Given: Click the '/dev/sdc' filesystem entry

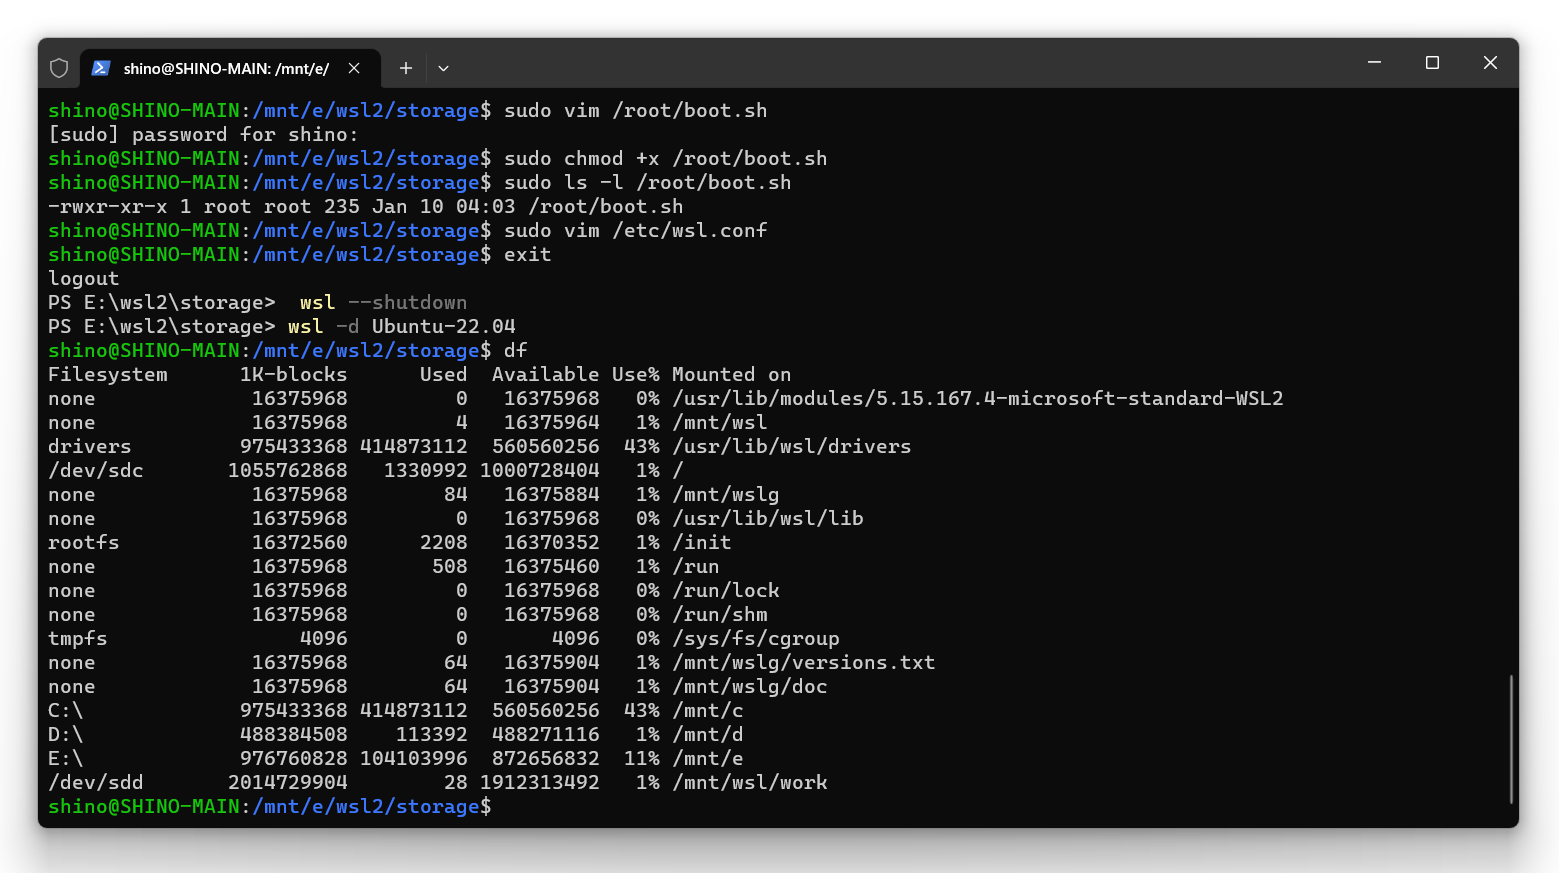Looking at the screenshot, I should click(x=96, y=471).
